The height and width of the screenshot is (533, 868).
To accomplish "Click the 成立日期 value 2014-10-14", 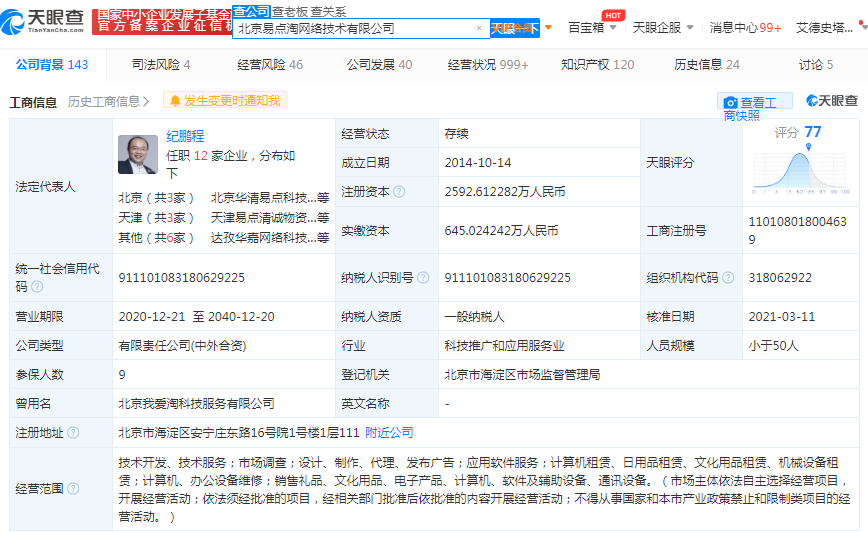I will (478, 163).
